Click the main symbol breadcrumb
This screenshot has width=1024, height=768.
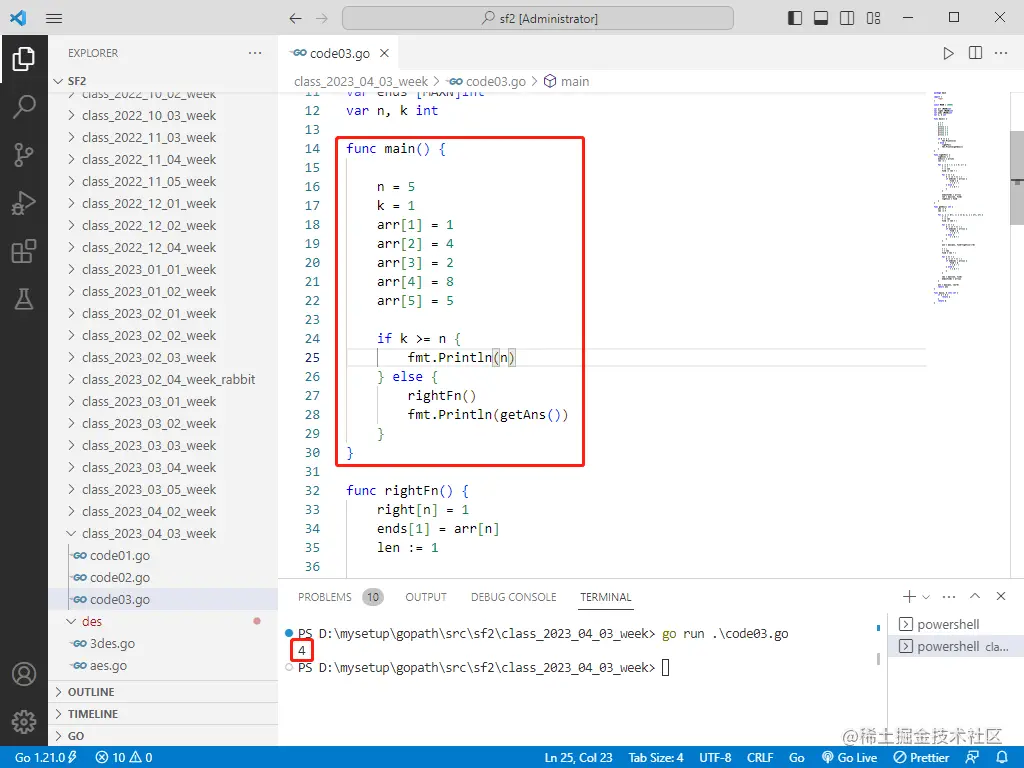[x=567, y=82]
